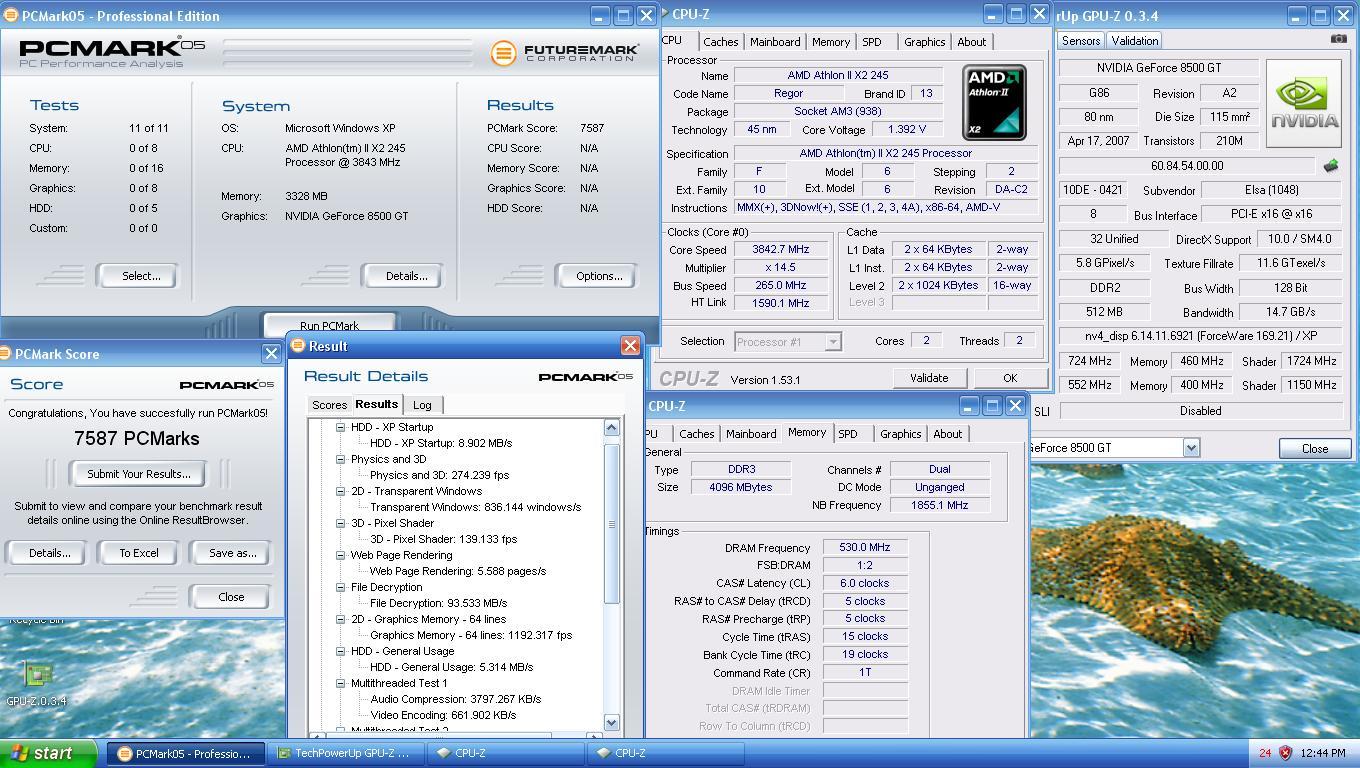Collapse the 2D - Transparent Windows node
The height and width of the screenshot is (768, 1360).
[x=340, y=491]
